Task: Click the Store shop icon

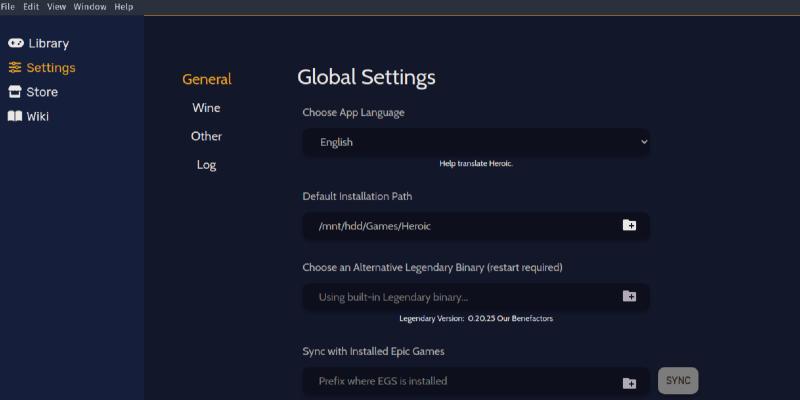Action: coord(15,92)
